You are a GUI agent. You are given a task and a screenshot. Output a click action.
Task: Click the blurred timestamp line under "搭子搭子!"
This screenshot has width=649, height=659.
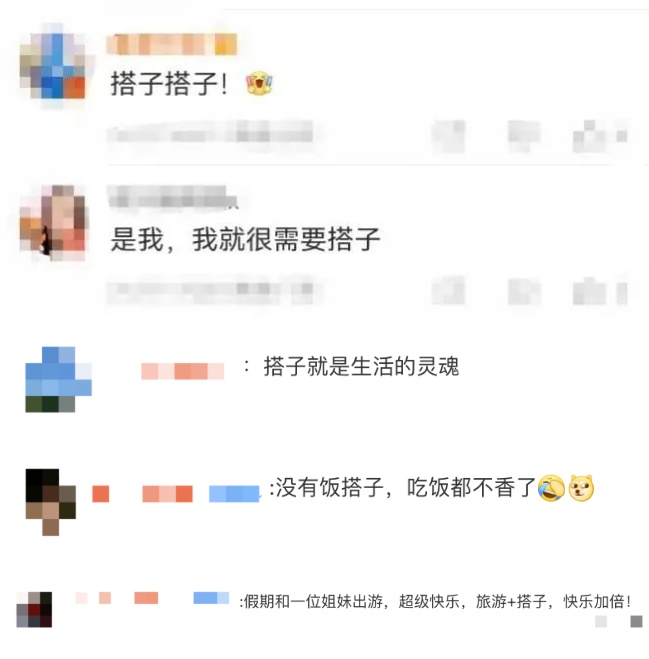[x=210, y=134]
